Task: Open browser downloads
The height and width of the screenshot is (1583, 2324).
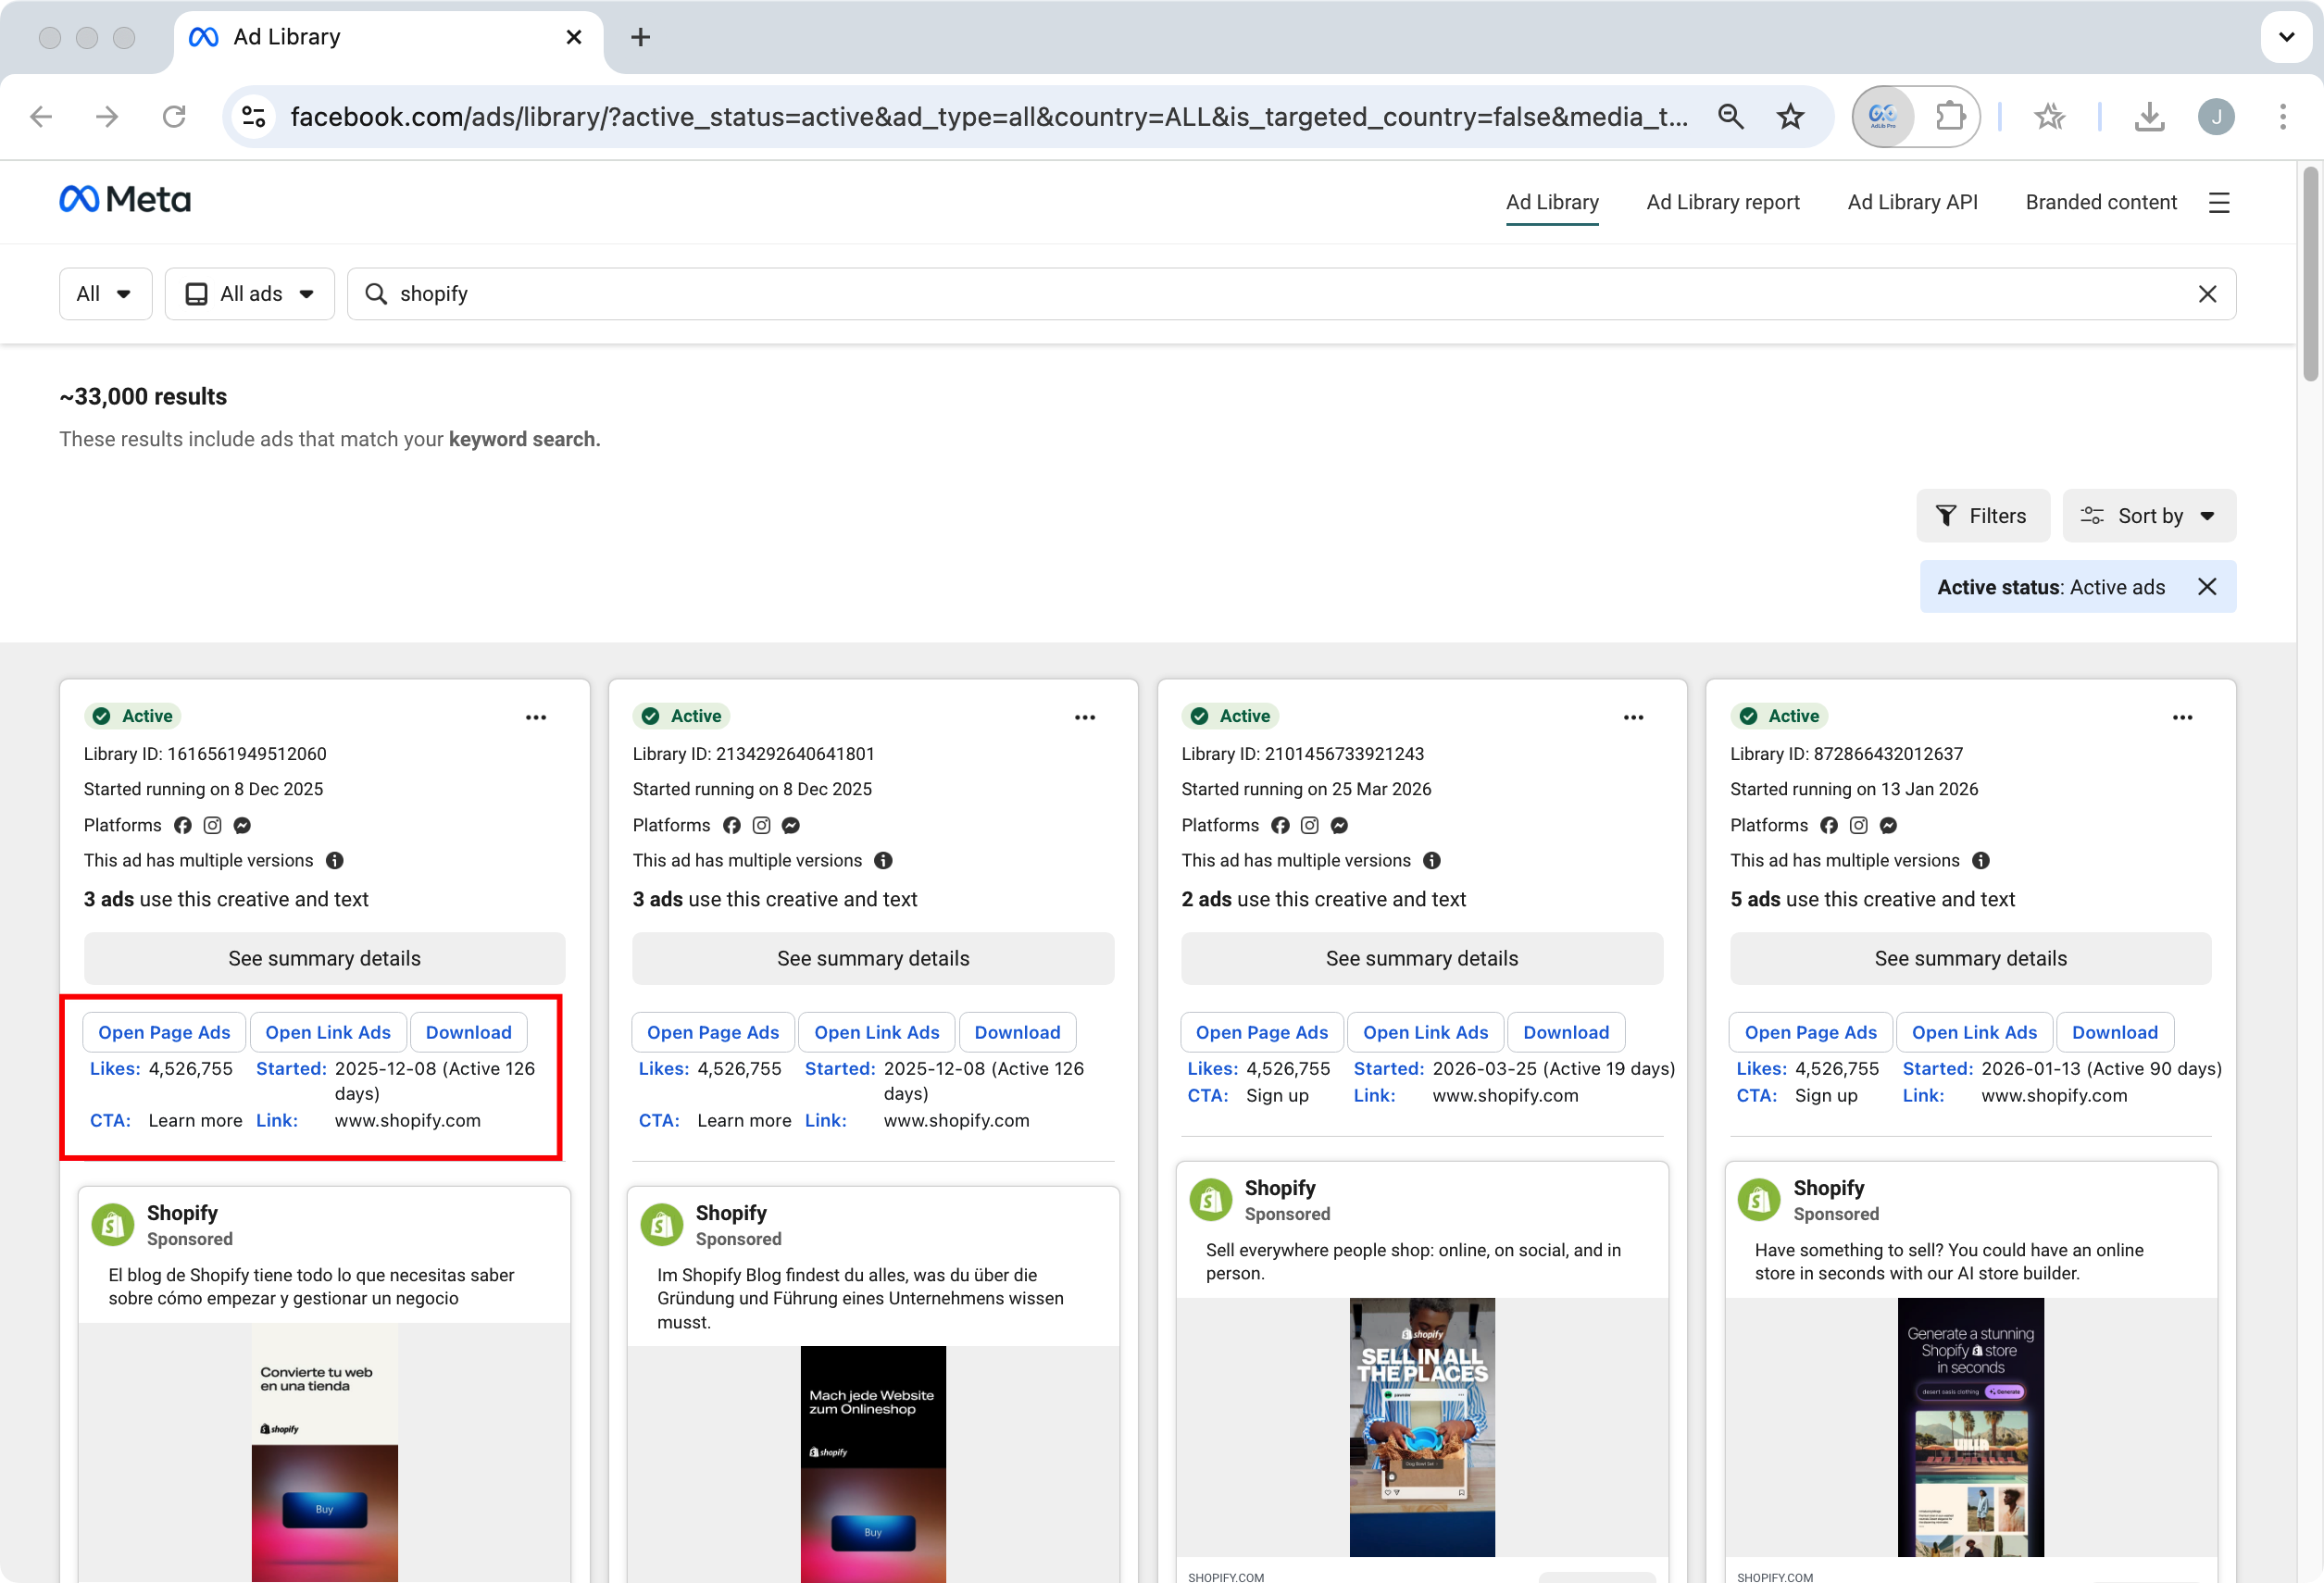Action: click(2149, 117)
